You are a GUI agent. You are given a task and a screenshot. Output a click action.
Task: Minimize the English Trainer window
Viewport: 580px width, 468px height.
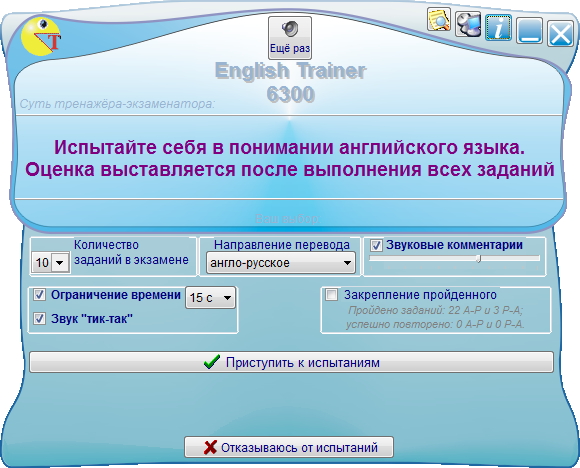[x=530, y=31]
